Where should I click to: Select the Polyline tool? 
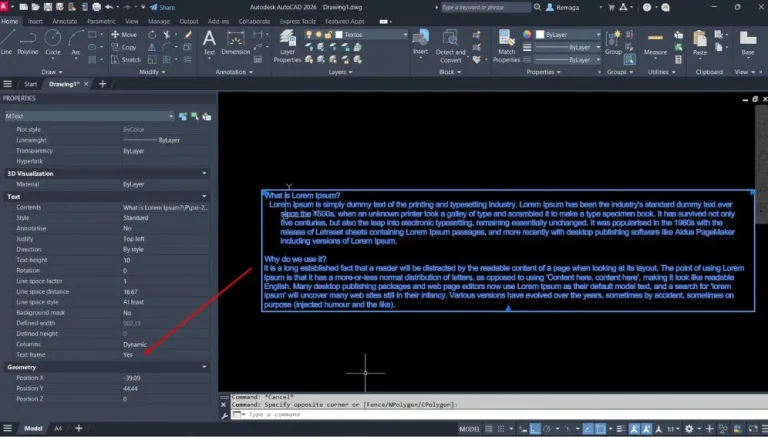[27, 42]
